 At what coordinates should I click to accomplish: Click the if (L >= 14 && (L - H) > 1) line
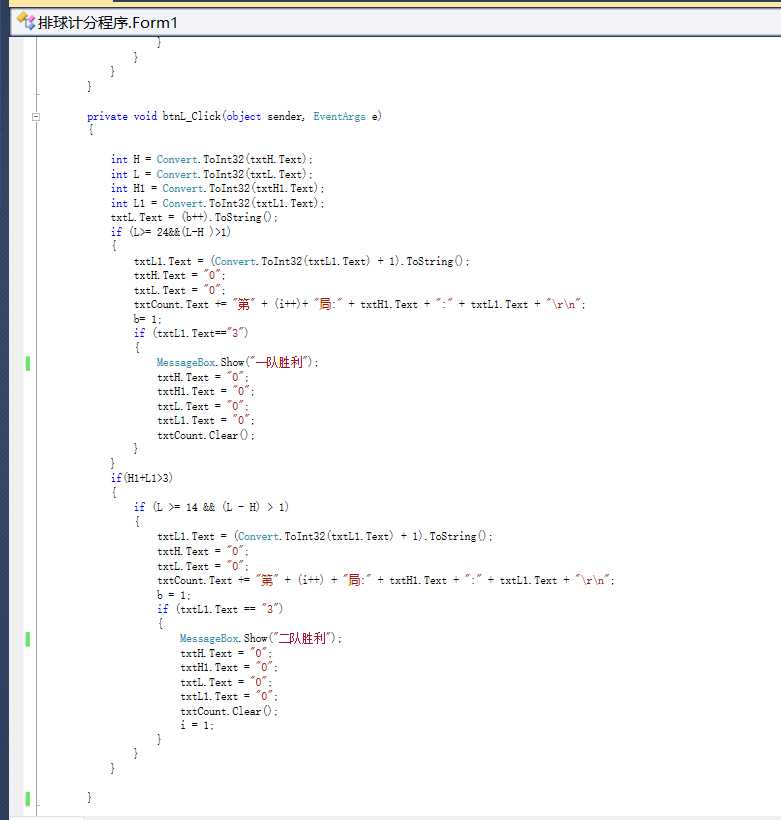211,507
